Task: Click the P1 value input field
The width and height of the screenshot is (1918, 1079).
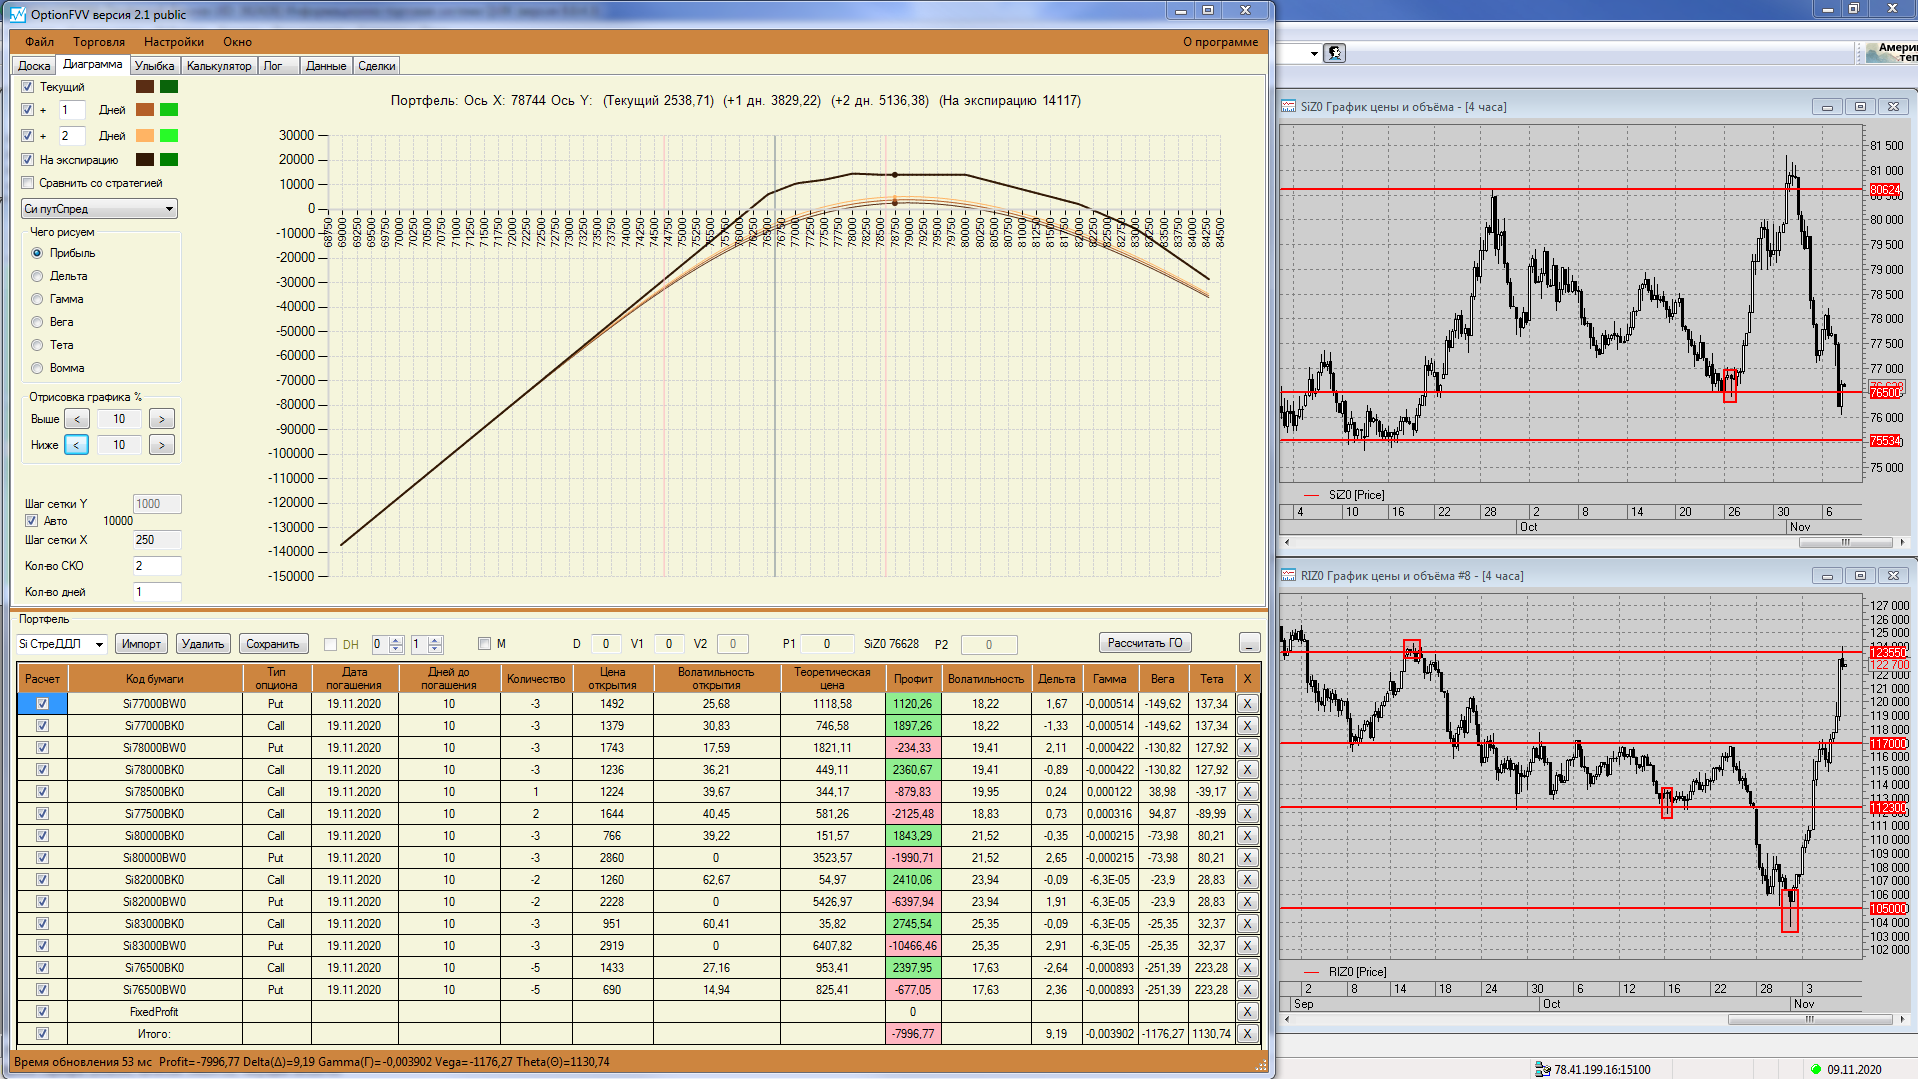Action: (x=827, y=644)
